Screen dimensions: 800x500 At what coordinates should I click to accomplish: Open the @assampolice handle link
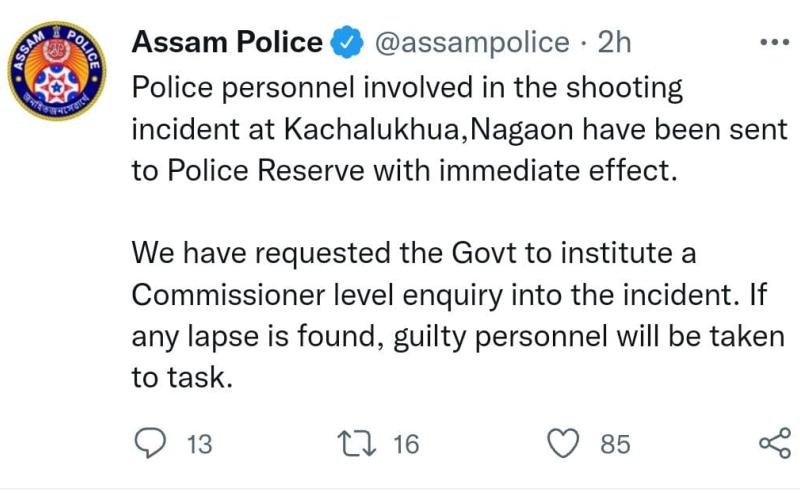pos(472,43)
